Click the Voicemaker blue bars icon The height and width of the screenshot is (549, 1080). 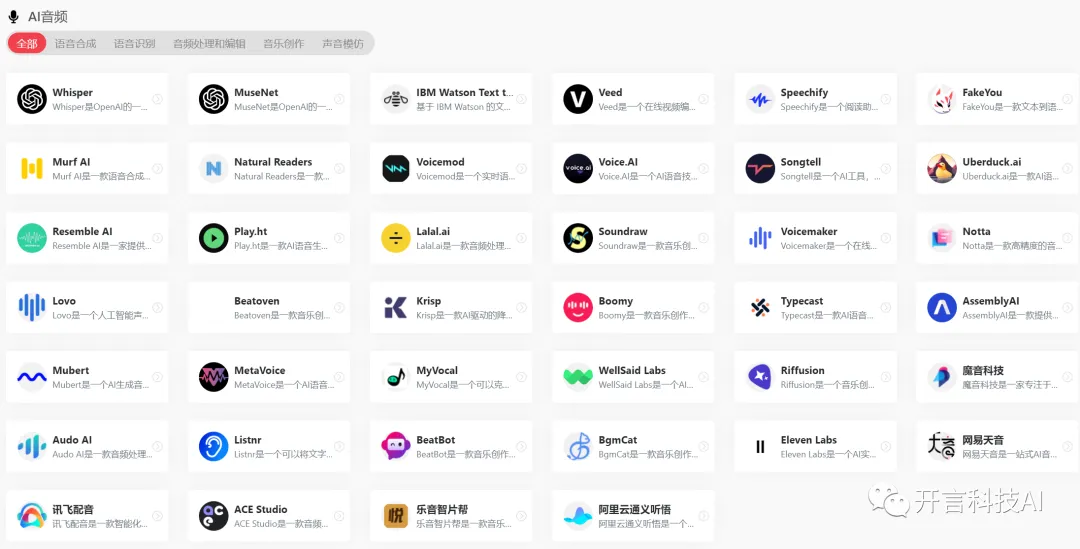760,238
